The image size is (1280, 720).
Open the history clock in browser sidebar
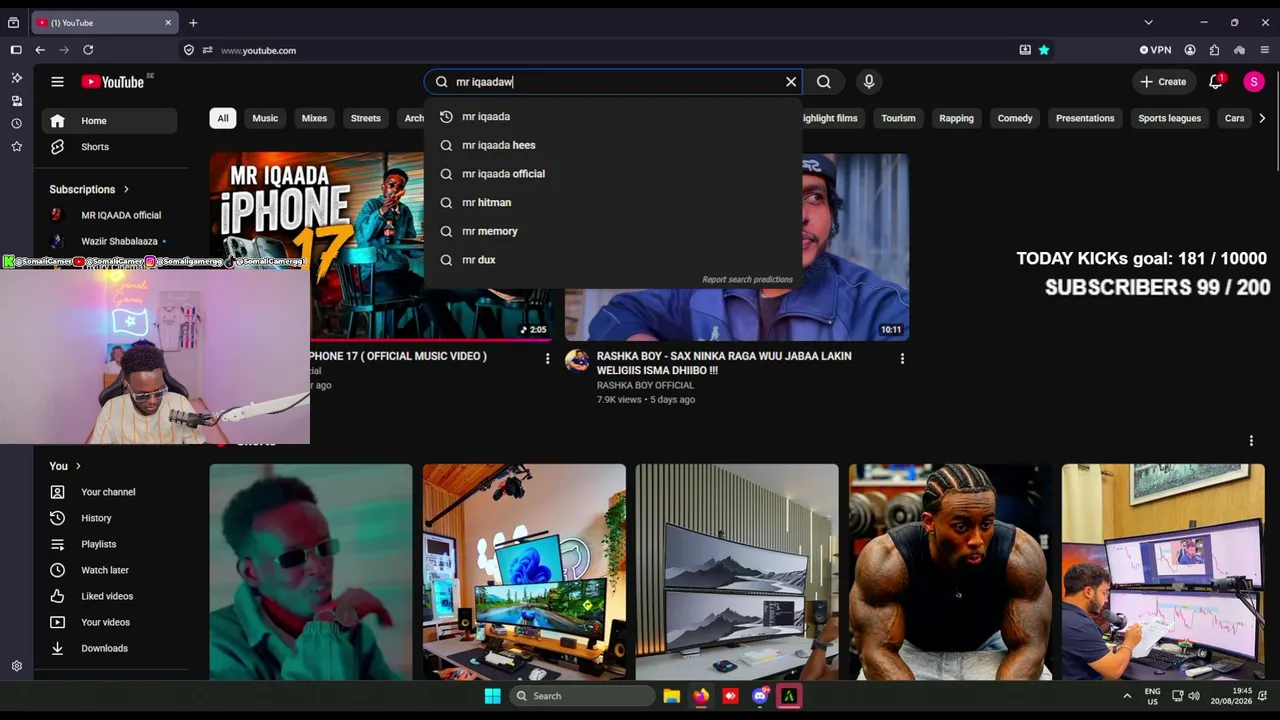click(16, 124)
